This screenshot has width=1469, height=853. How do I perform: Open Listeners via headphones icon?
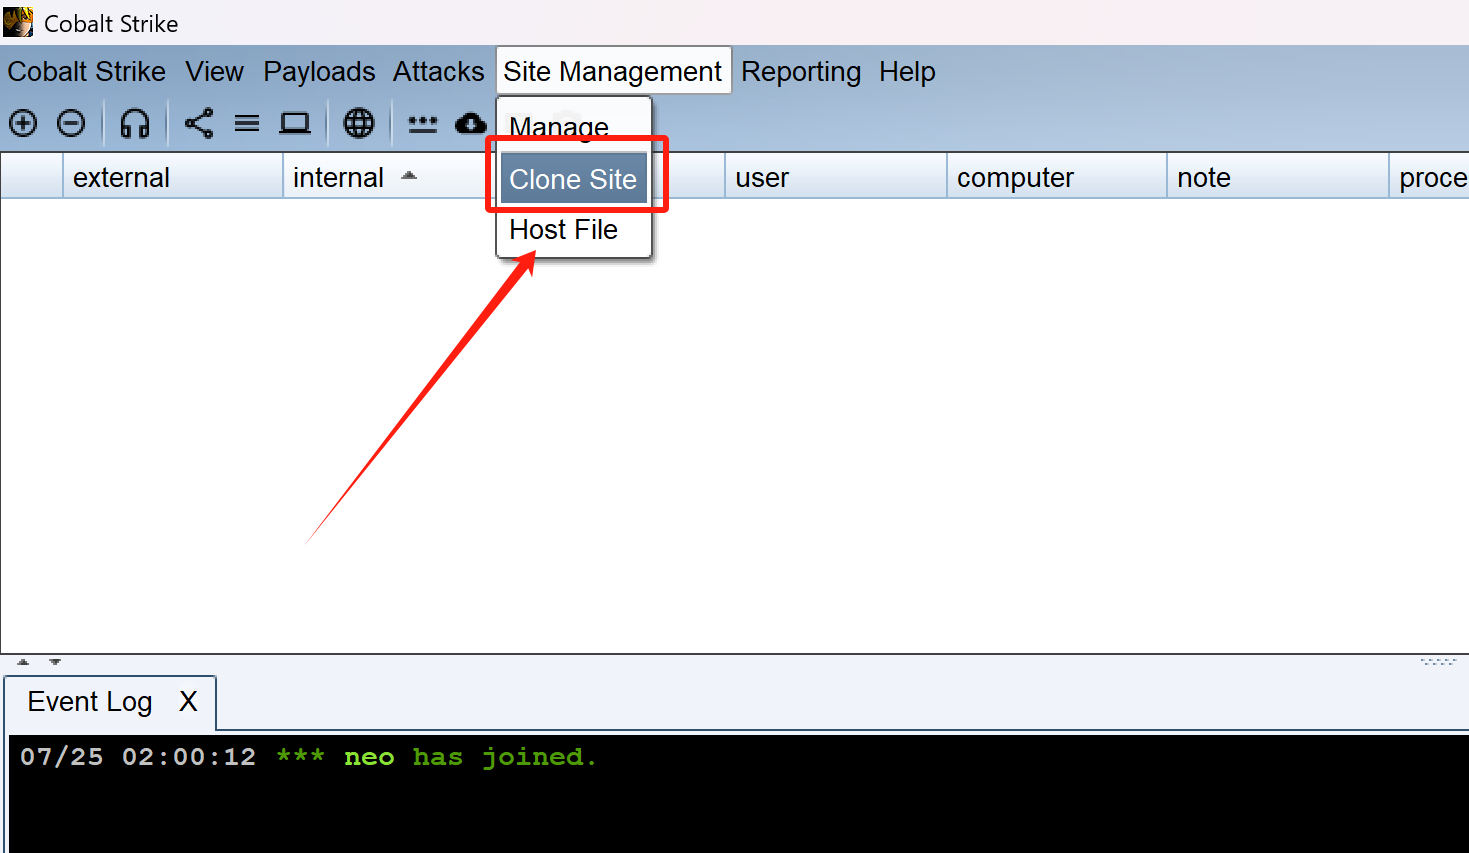(135, 123)
